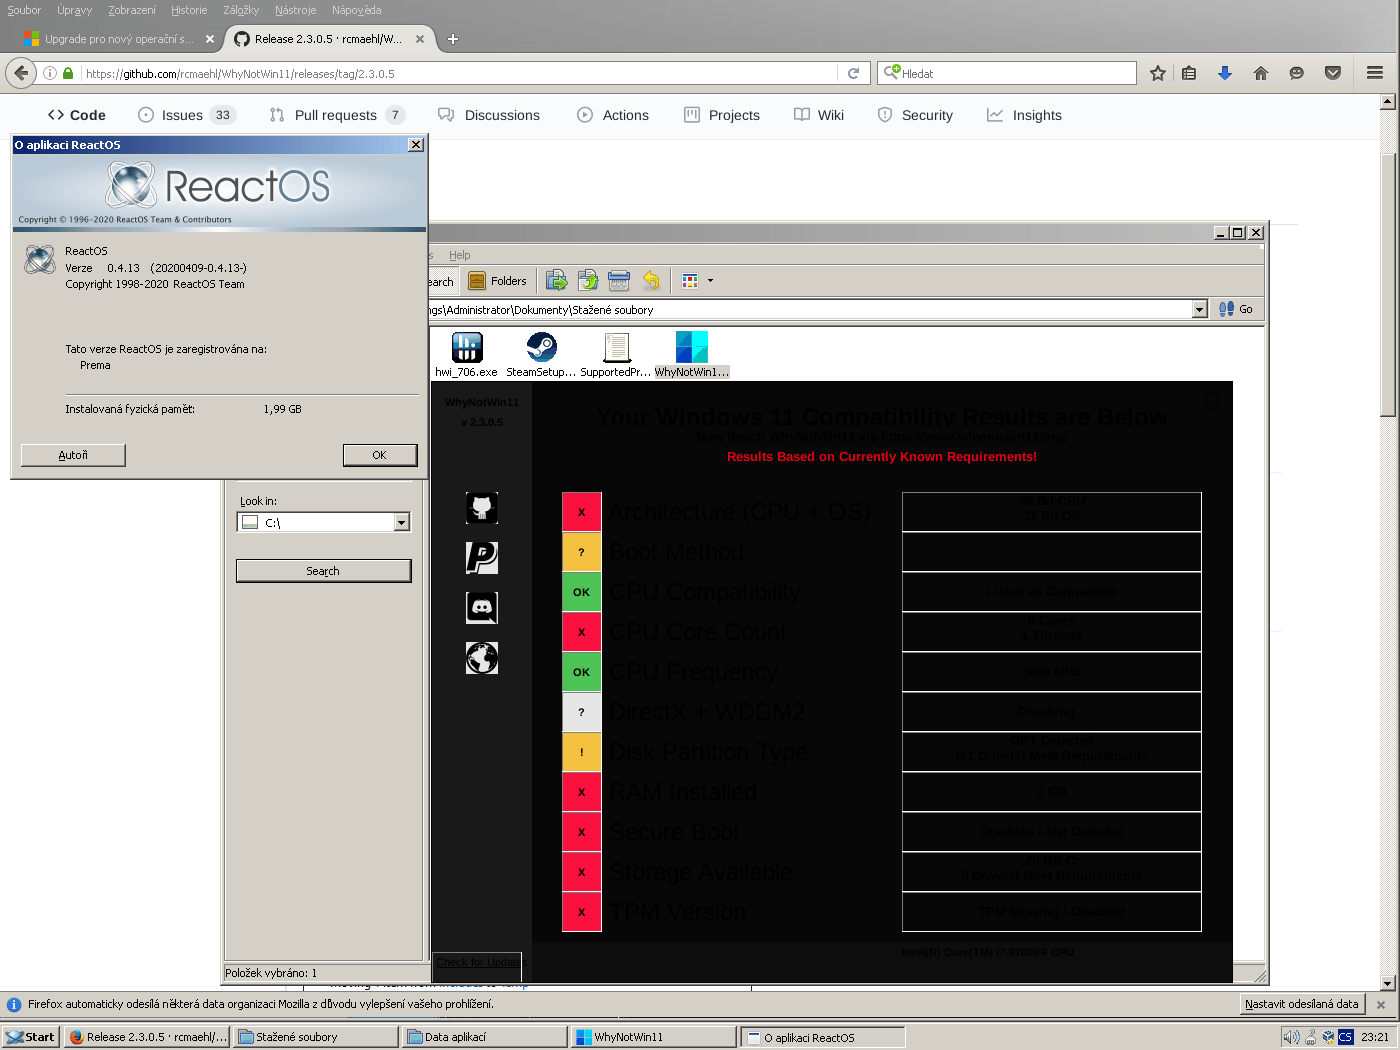Switch to the Pull requests tab
Image resolution: width=1400 pixels, height=1050 pixels.
(335, 115)
